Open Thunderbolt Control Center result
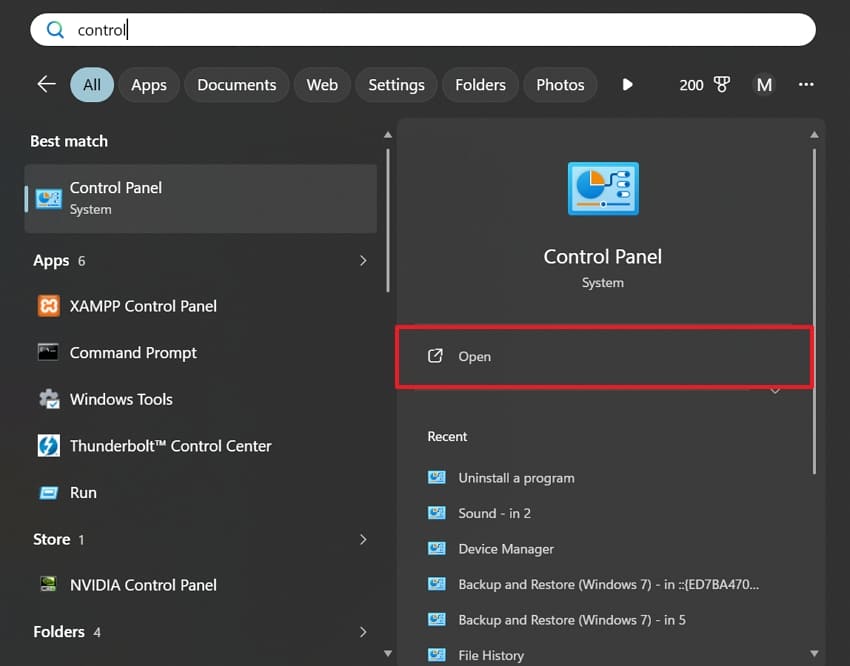Screen dimensions: 850x666 point(201,446)
